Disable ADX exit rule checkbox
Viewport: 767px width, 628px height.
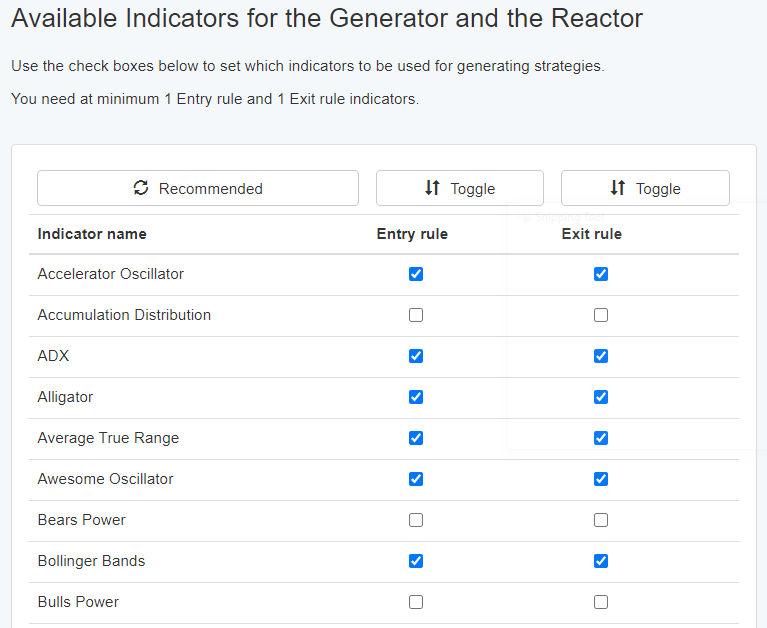601,356
